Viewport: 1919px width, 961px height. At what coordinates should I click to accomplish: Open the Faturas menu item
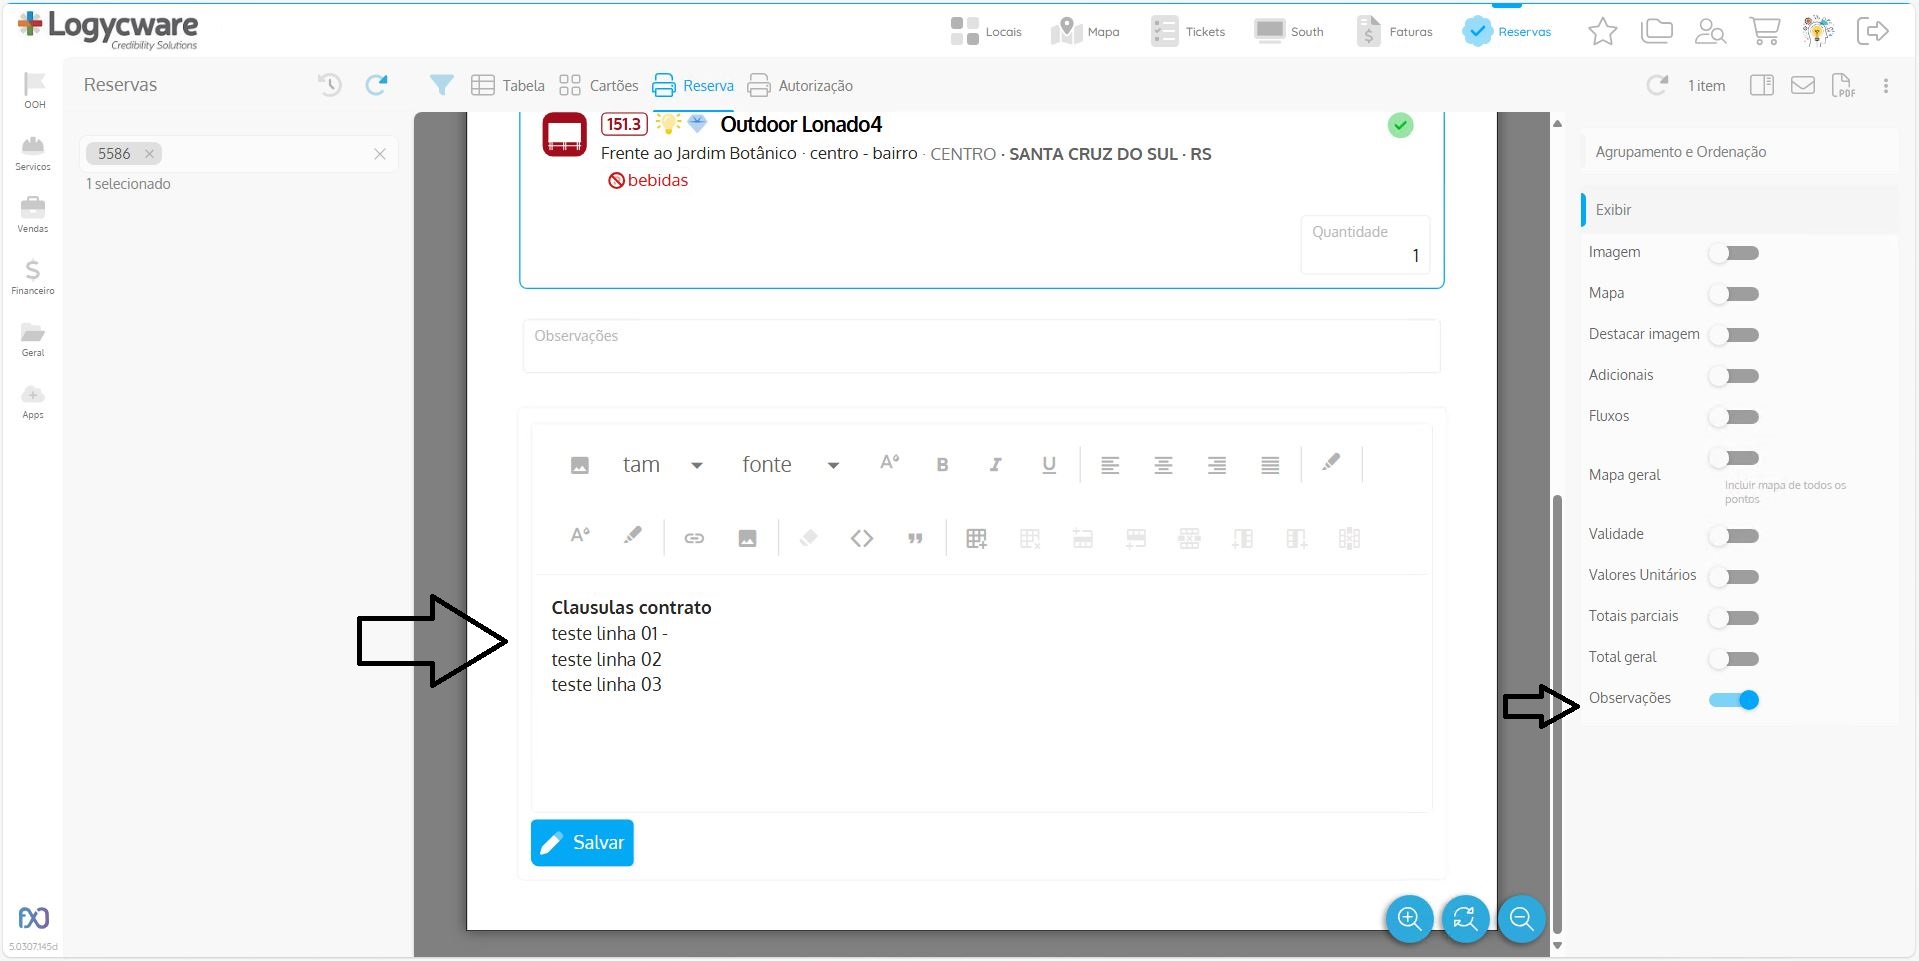(x=1395, y=32)
